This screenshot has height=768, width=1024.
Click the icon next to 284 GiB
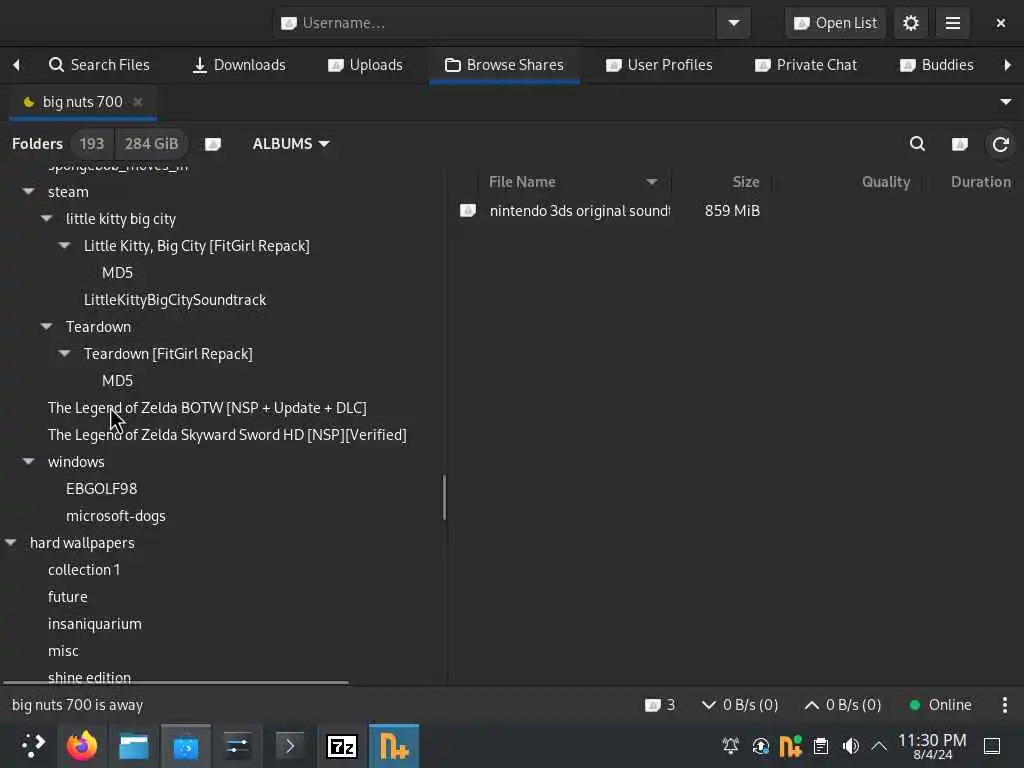click(x=213, y=144)
